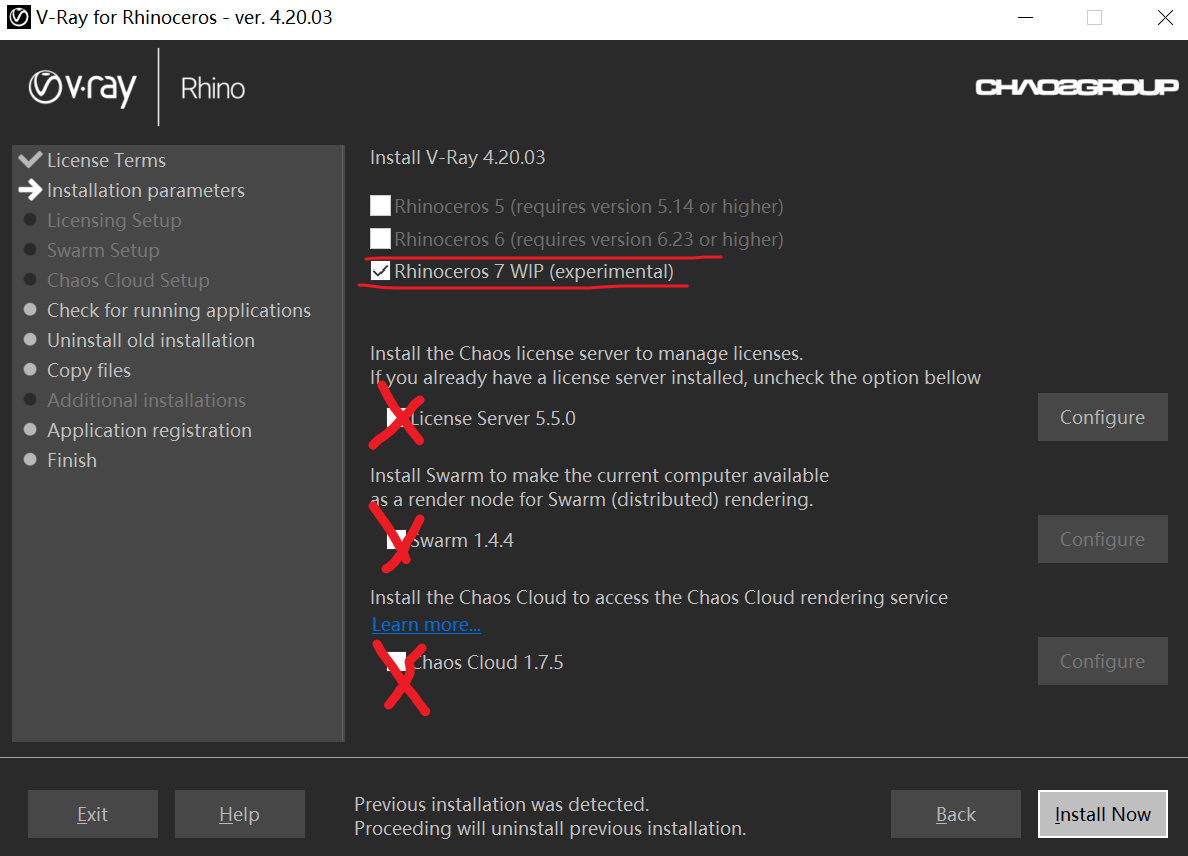1188x856 pixels.
Task: Select Swarm Setup step
Action: [103, 250]
